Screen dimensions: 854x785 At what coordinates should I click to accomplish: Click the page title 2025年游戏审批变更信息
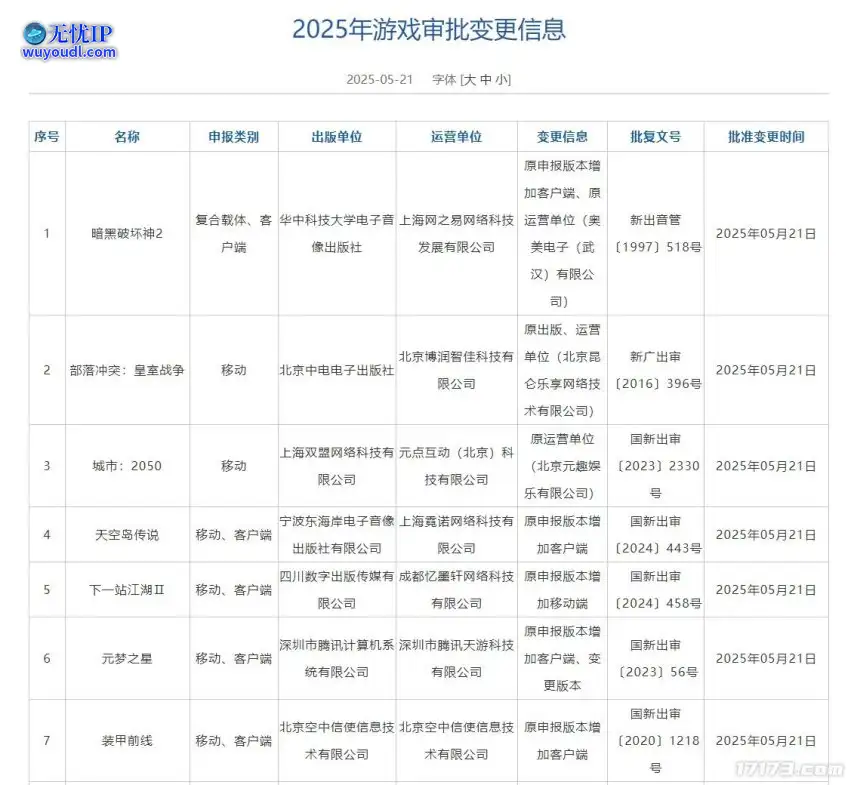[x=429, y=29]
